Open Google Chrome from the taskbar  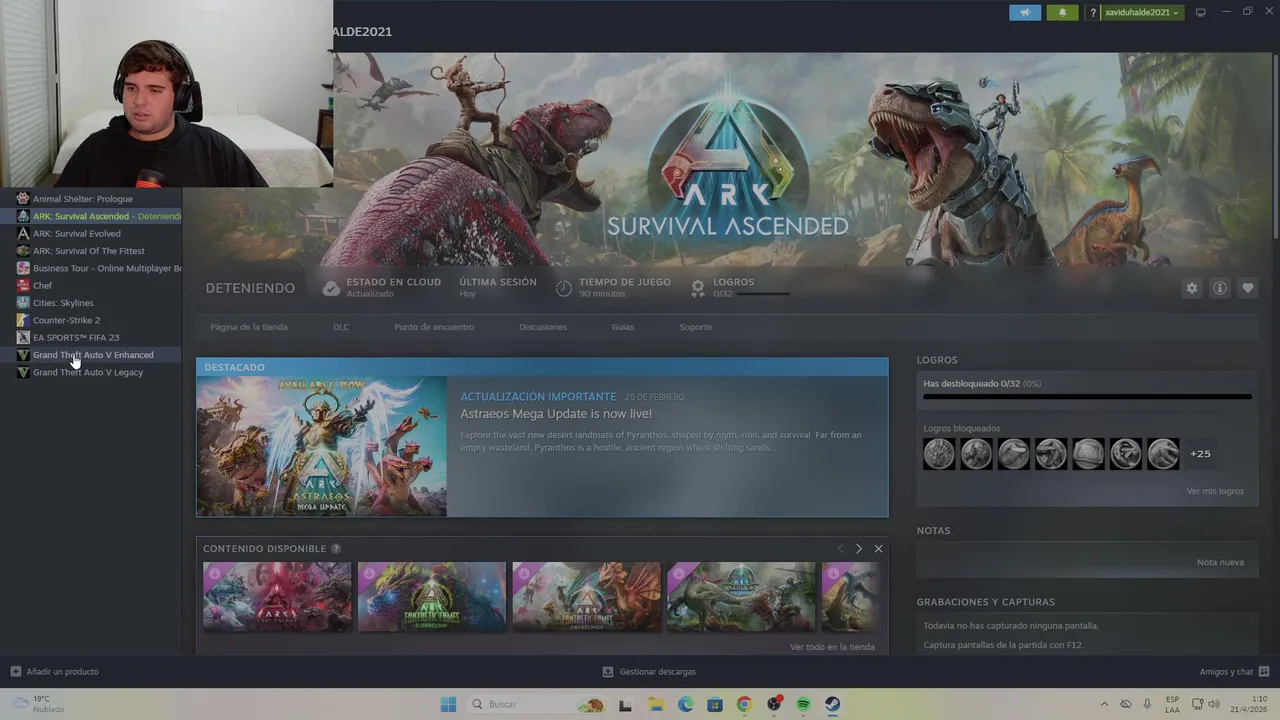(743, 704)
